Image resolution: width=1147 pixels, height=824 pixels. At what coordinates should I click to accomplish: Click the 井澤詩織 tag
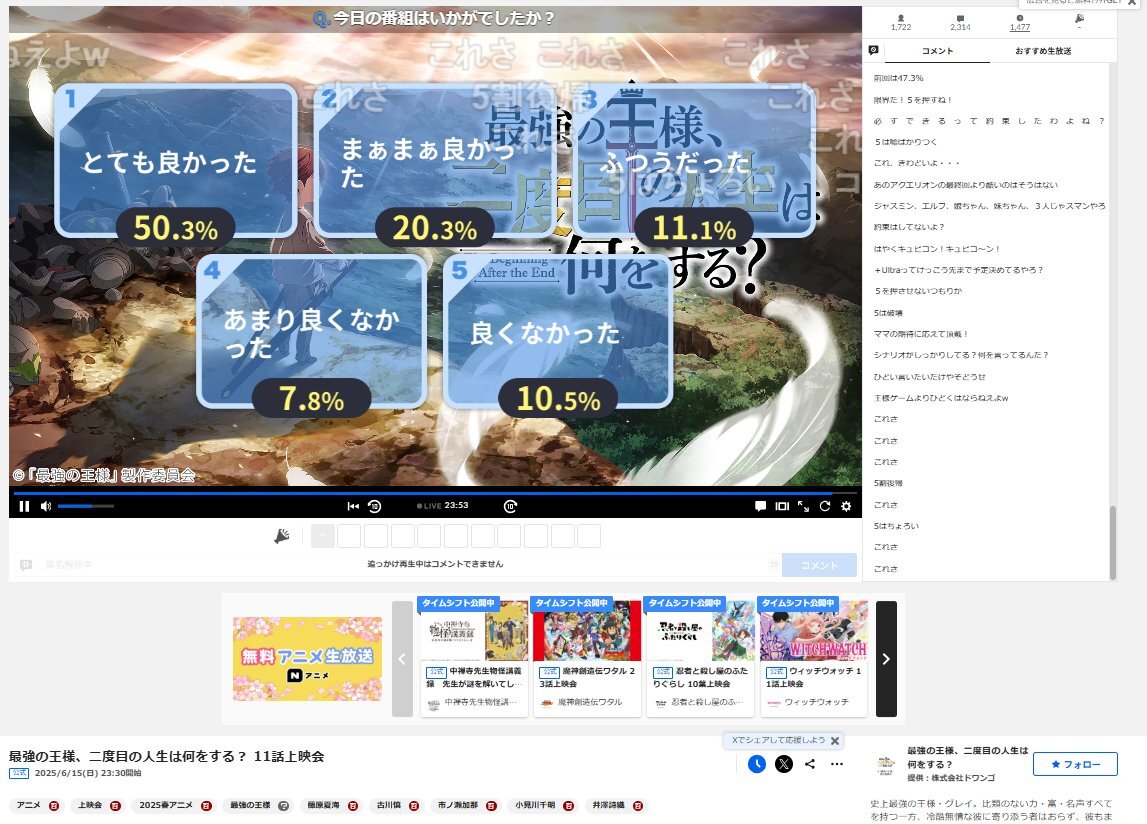tap(609, 805)
